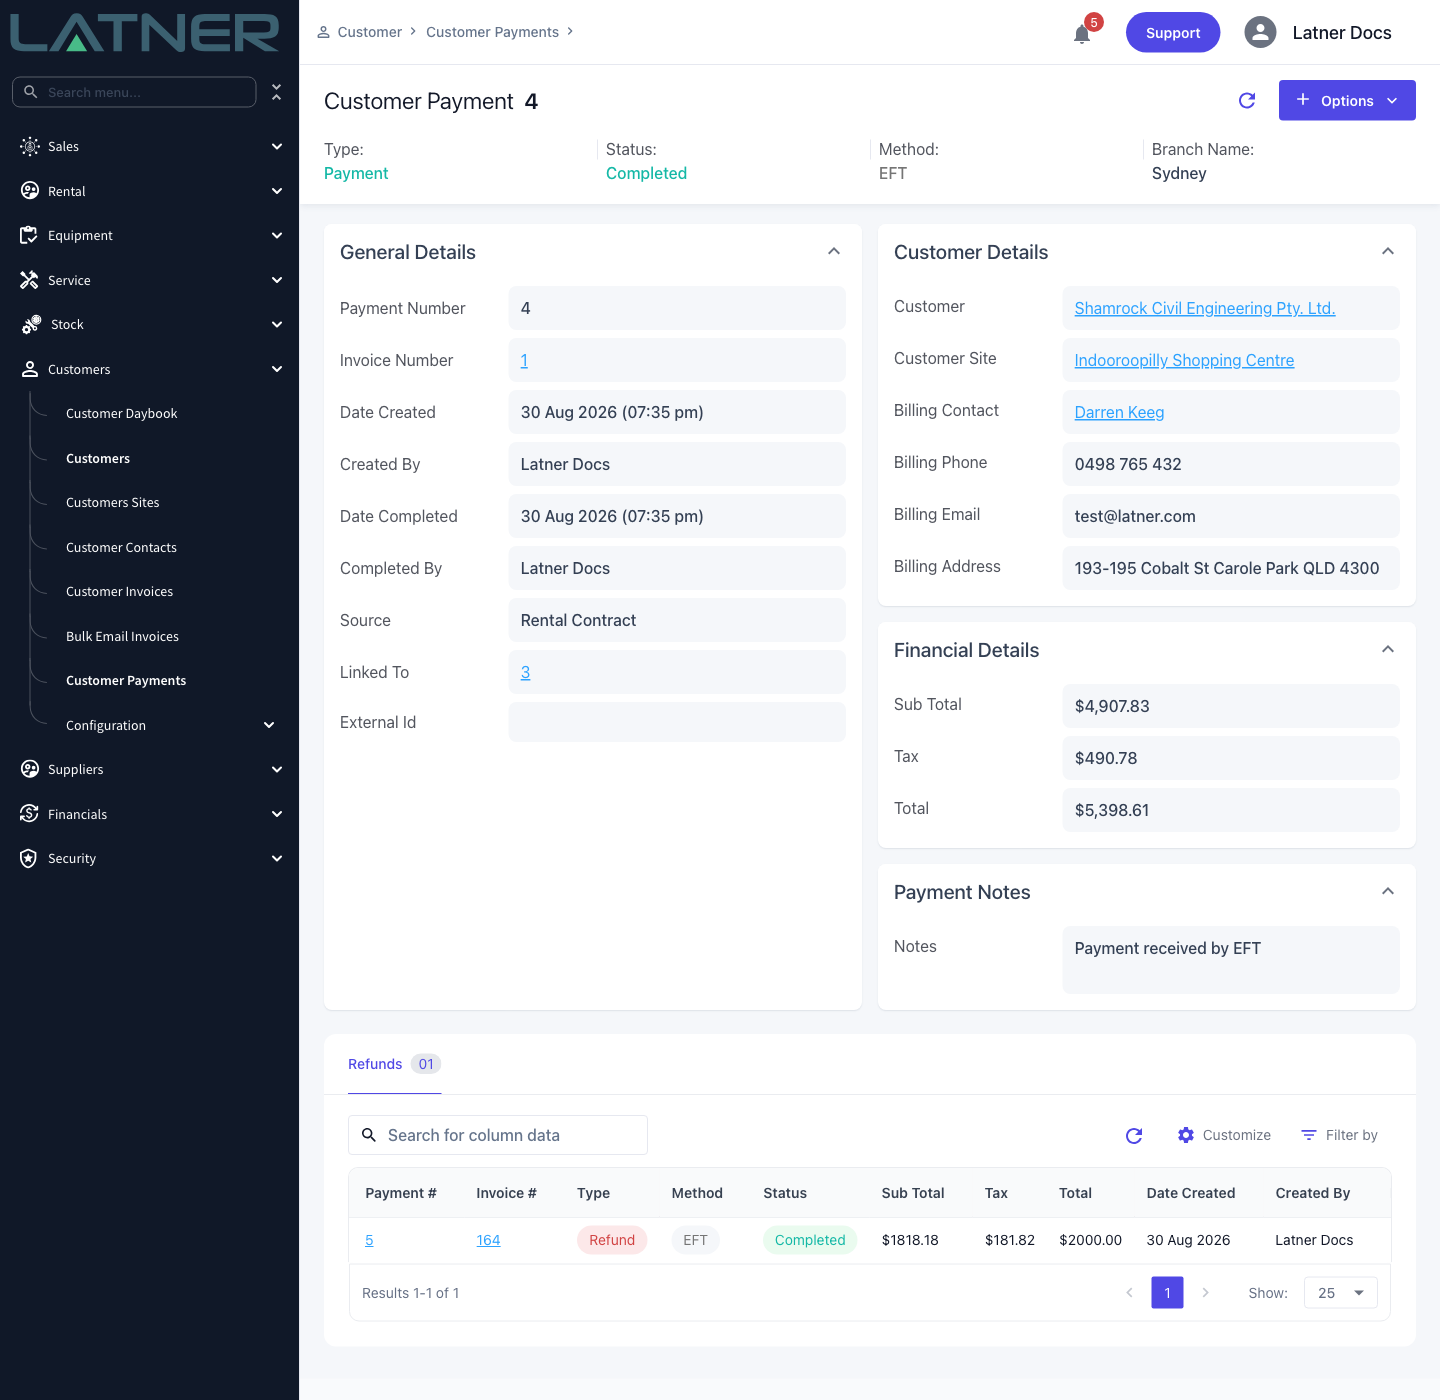1440x1400 pixels.
Task: Click the Security shield icon
Action: click(x=29, y=858)
